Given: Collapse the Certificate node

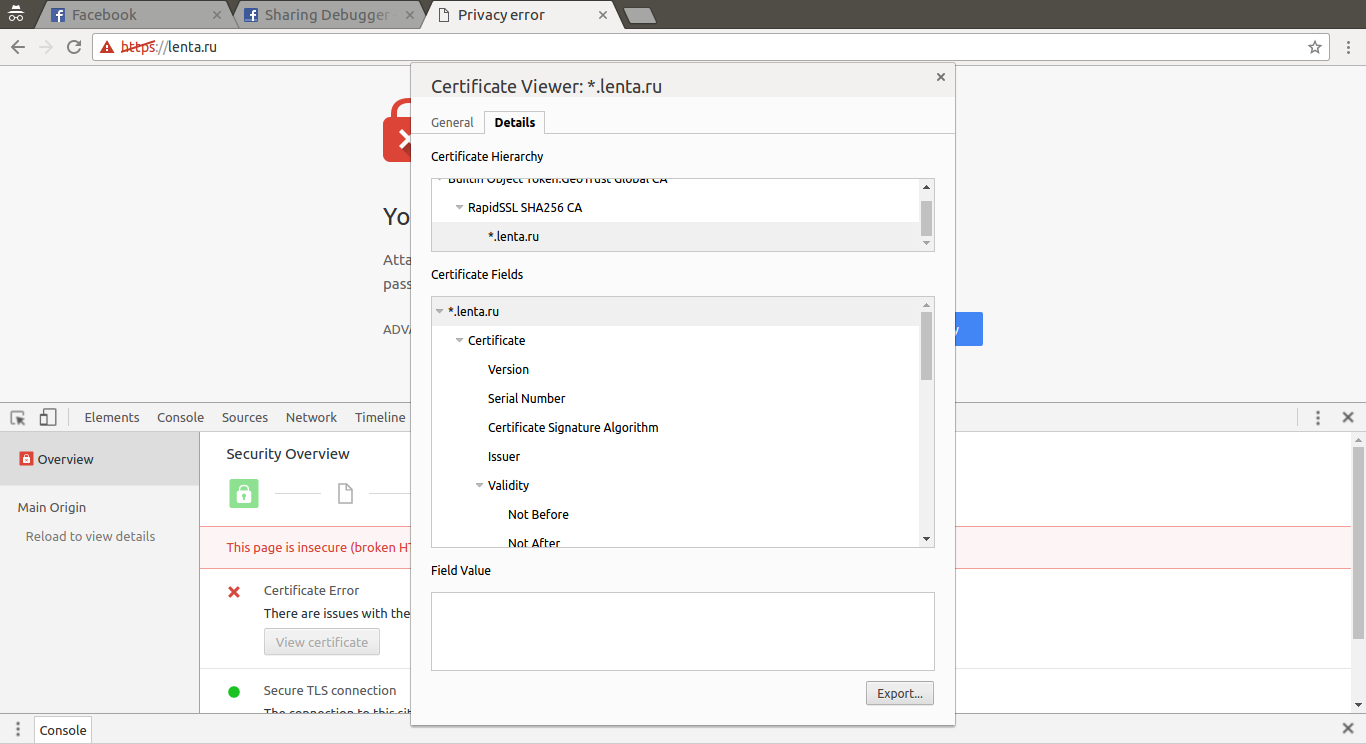Looking at the screenshot, I should coord(459,341).
